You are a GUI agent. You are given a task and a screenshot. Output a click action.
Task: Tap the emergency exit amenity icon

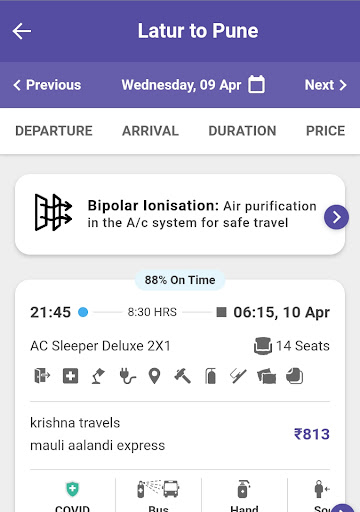coord(42,376)
